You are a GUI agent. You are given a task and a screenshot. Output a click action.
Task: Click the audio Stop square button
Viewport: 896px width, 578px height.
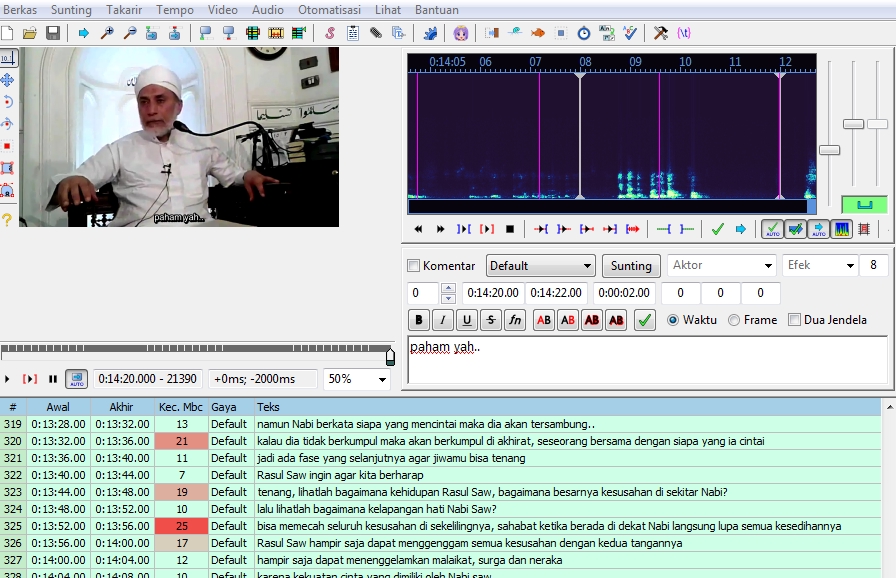510,229
